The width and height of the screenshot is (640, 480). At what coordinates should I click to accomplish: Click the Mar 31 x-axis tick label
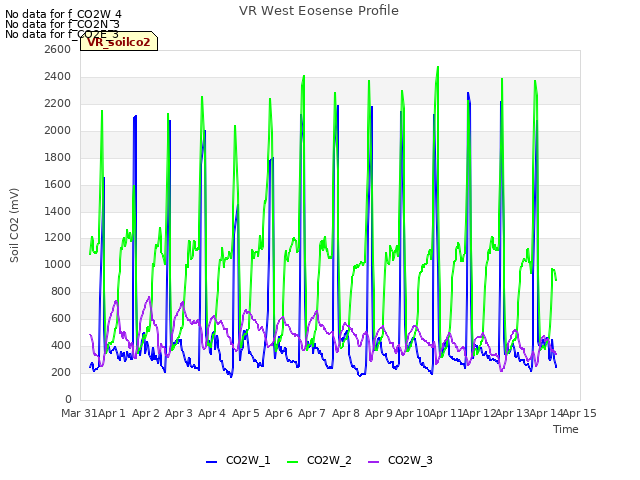[x=79, y=413]
